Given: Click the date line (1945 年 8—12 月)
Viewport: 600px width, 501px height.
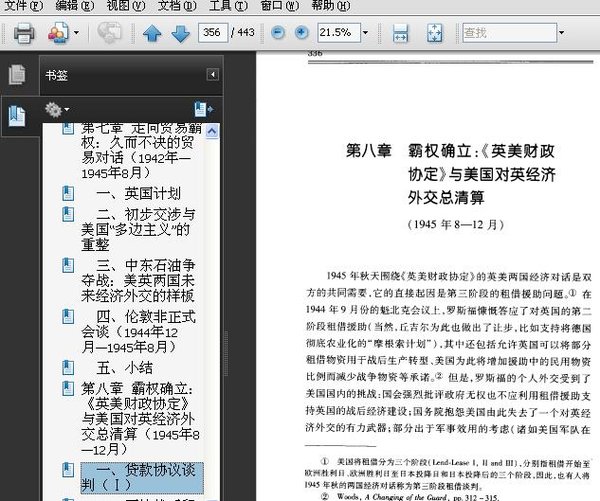Looking at the screenshot, I should click(x=455, y=224).
